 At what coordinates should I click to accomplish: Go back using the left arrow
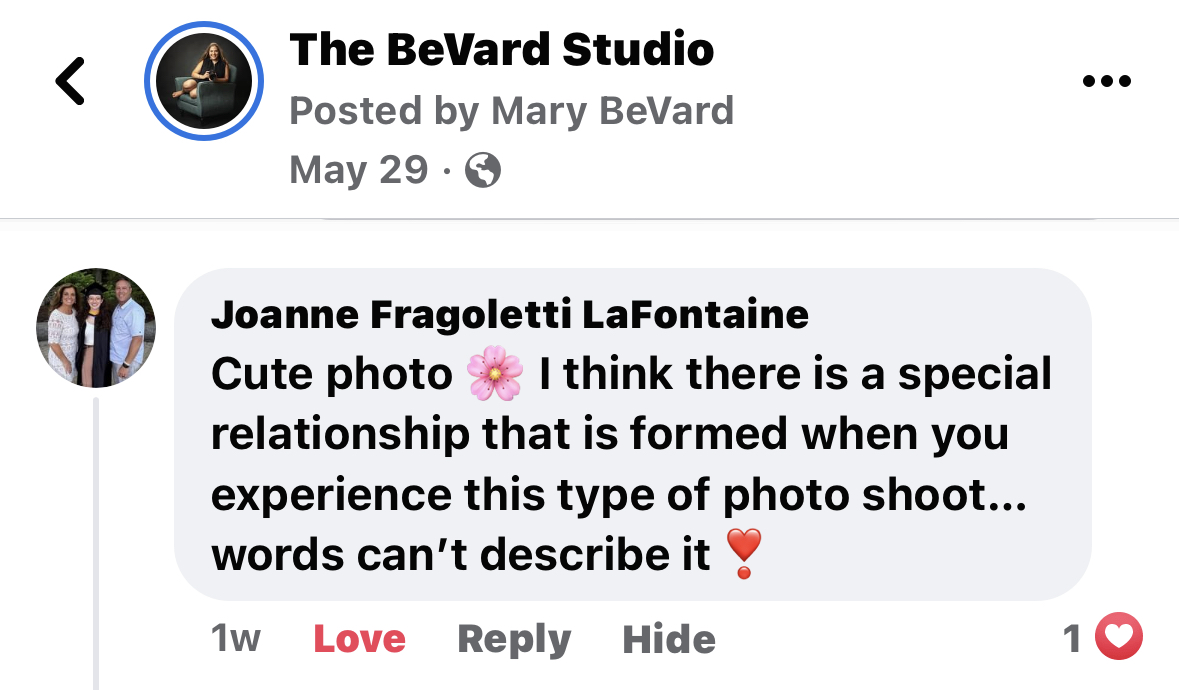[71, 80]
